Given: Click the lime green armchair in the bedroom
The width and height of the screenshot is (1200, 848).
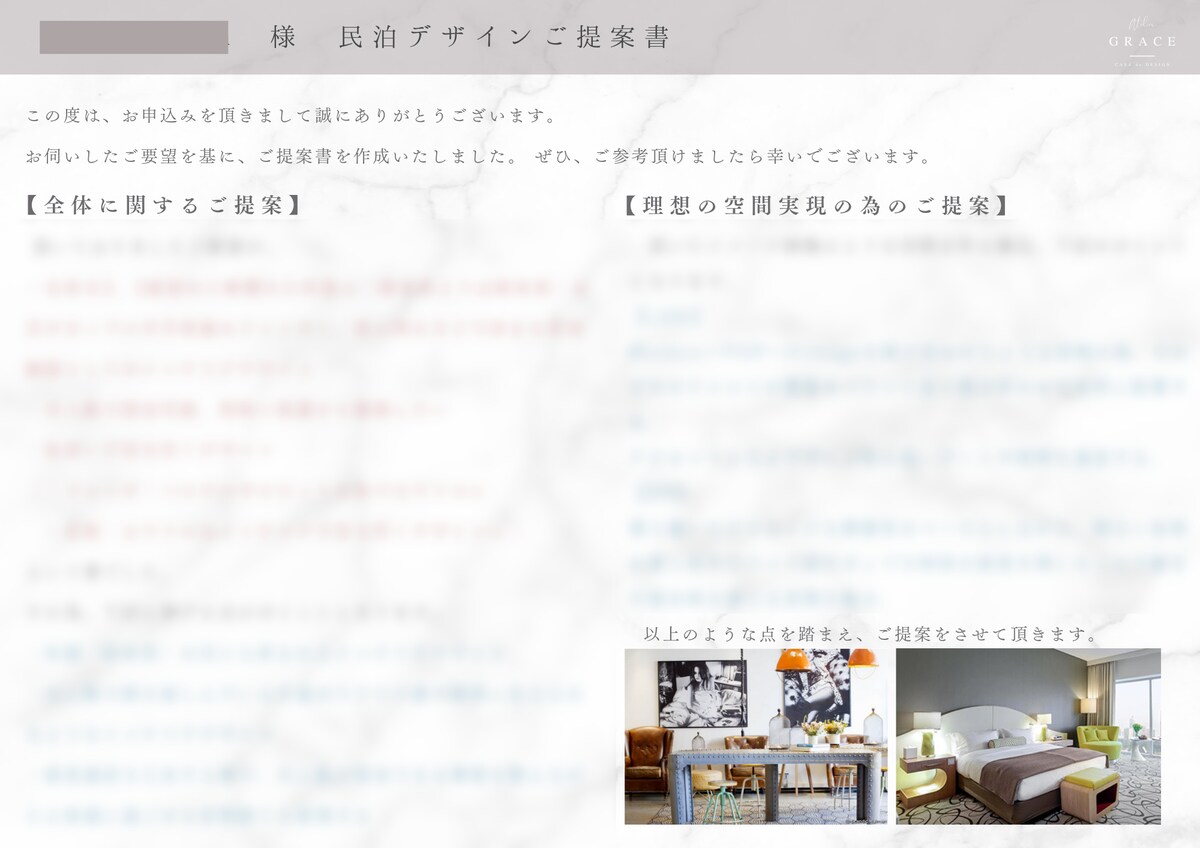Looking at the screenshot, I should [x=1100, y=742].
